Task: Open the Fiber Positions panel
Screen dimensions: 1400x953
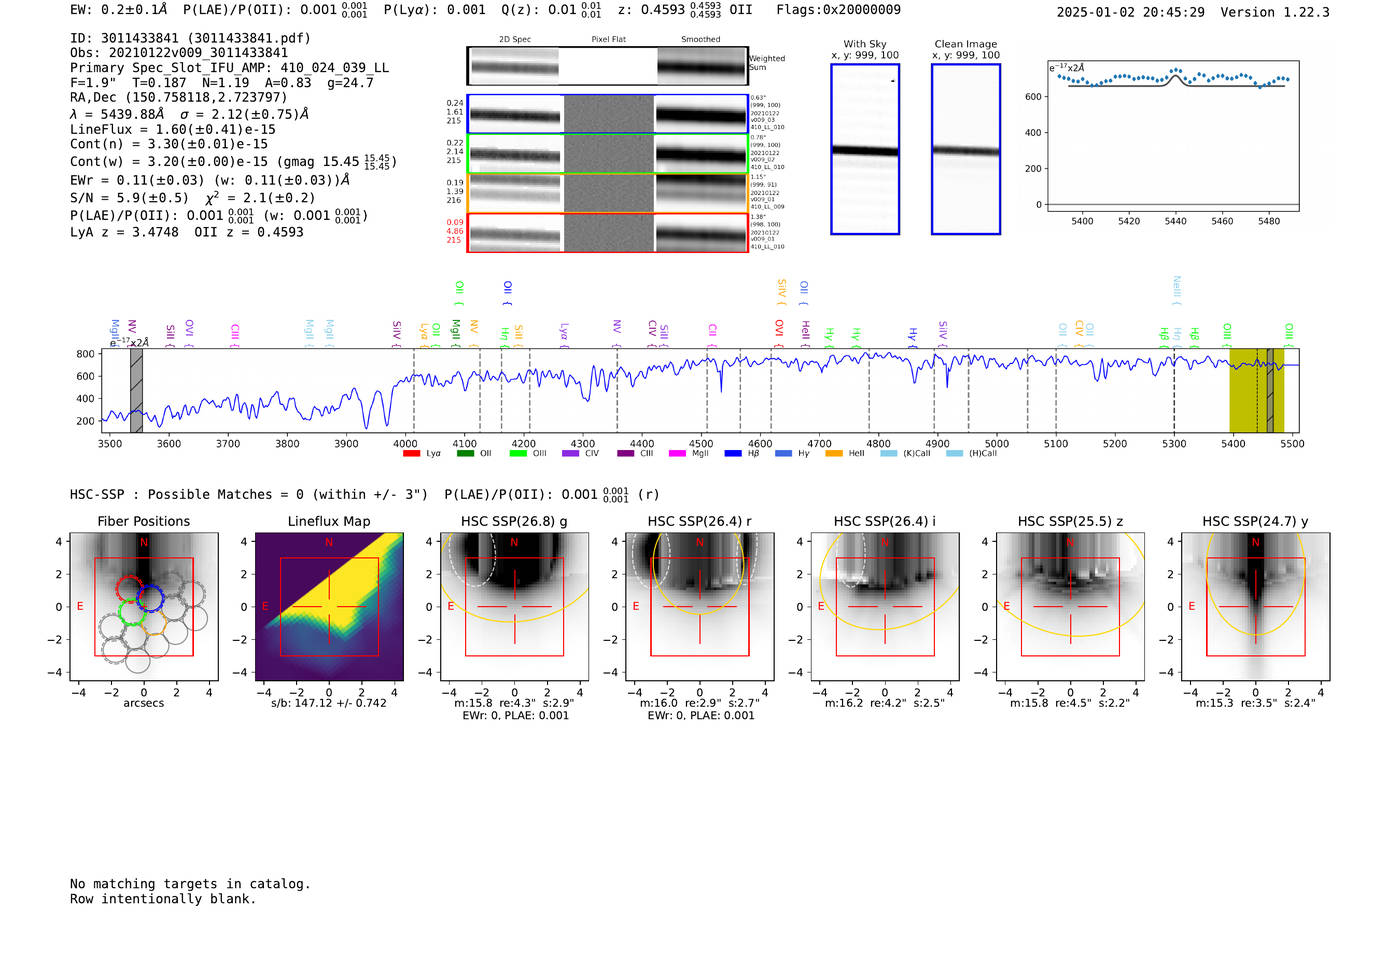Action: click(144, 607)
